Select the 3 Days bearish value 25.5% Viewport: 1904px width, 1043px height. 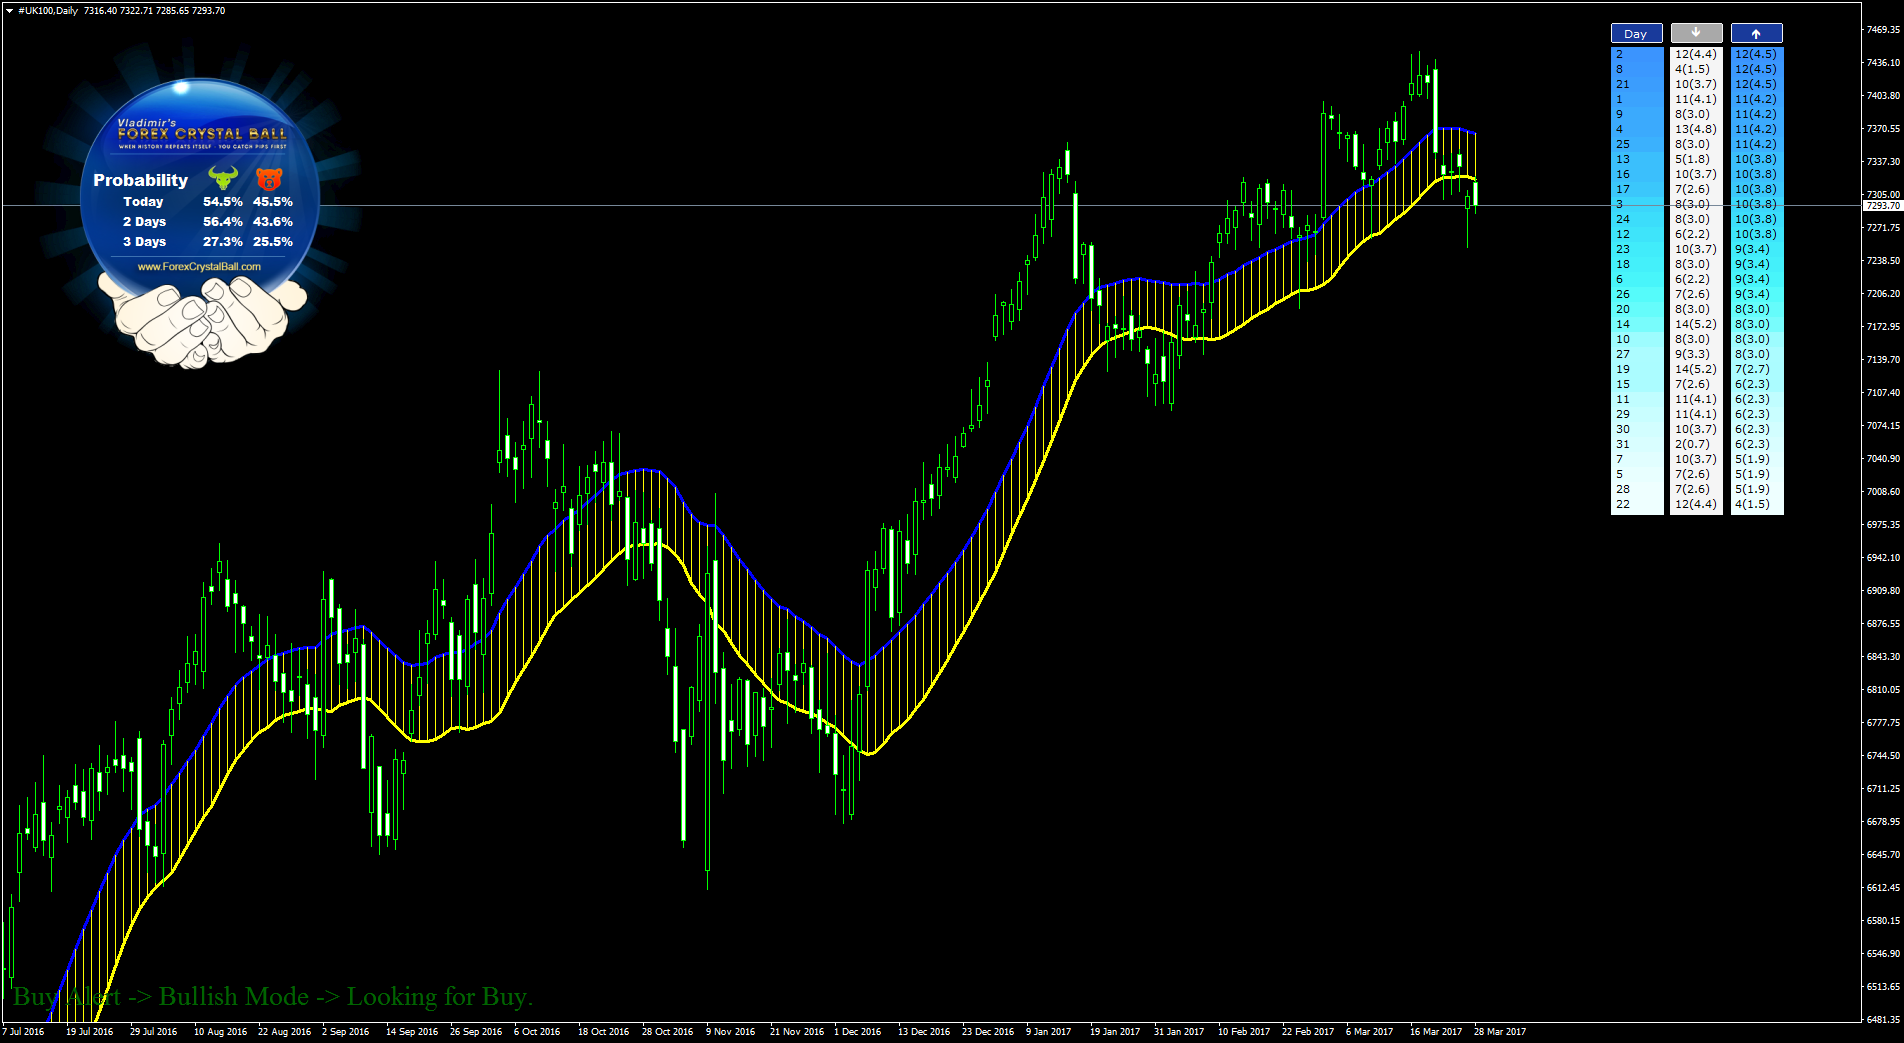click(x=273, y=242)
